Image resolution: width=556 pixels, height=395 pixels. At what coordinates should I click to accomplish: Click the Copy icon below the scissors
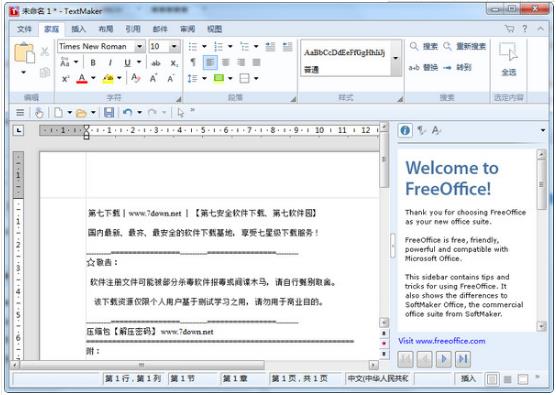[x=44, y=72]
